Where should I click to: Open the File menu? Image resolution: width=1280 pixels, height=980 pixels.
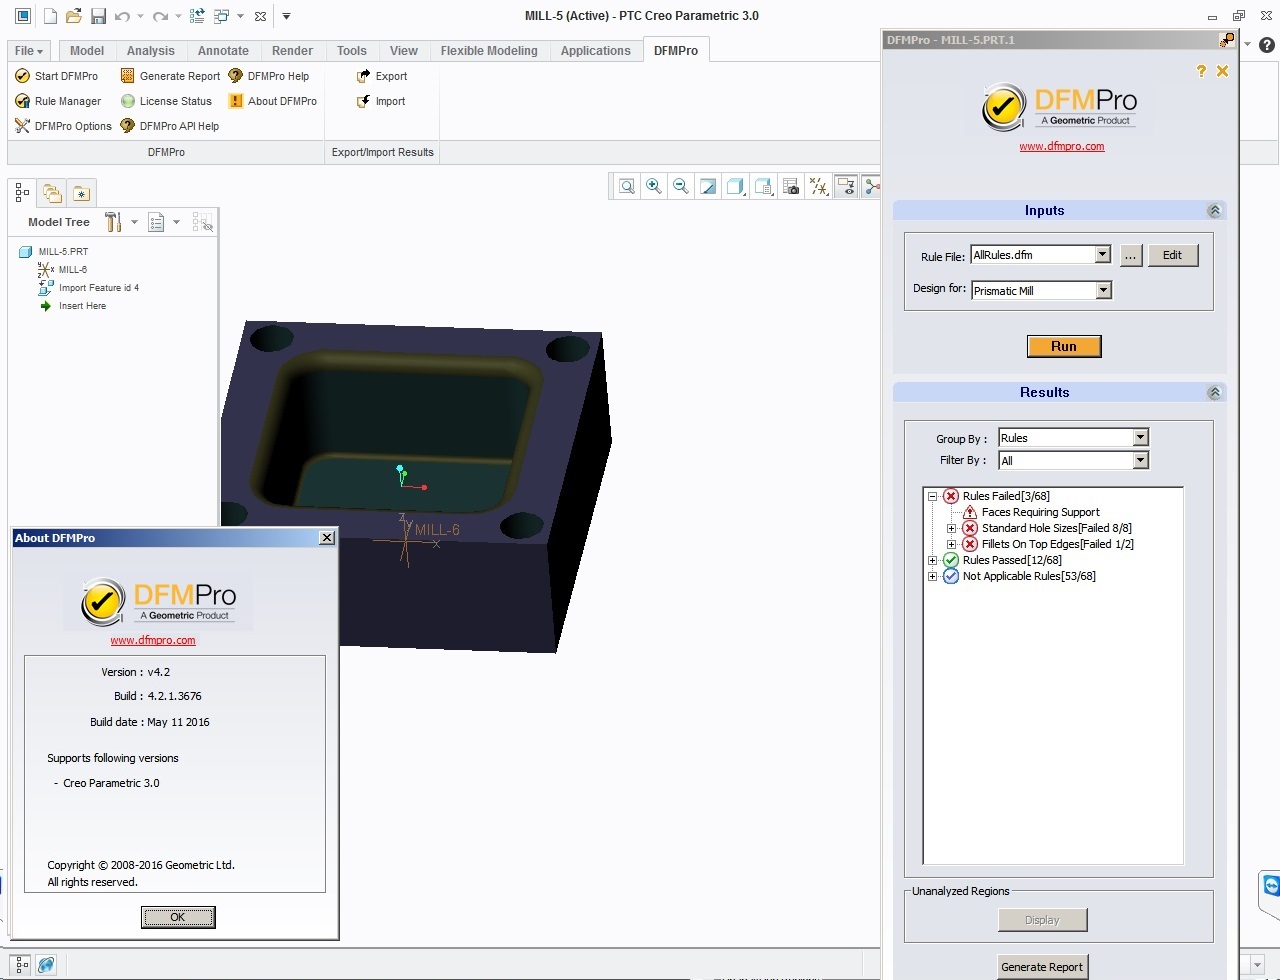pos(28,51)
